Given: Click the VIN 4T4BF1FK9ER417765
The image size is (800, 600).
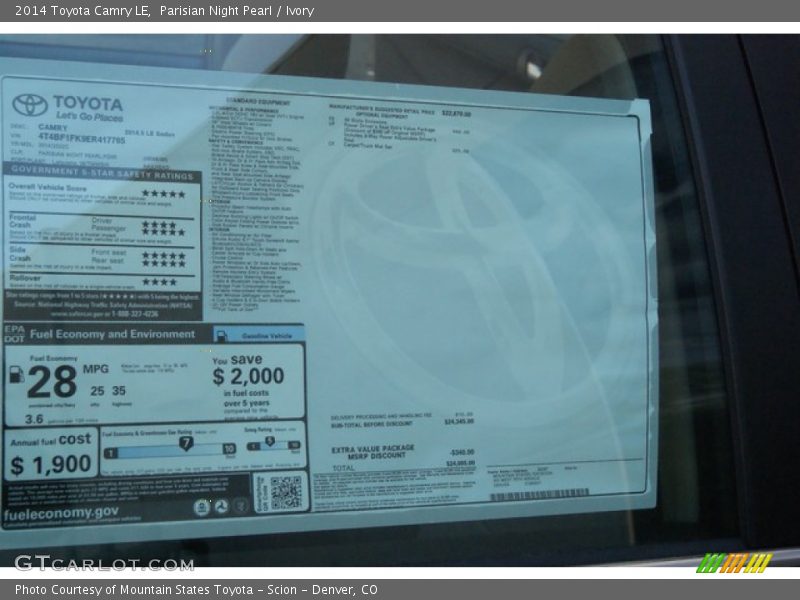Looking at the screenshot, I should tap(82, 138).
